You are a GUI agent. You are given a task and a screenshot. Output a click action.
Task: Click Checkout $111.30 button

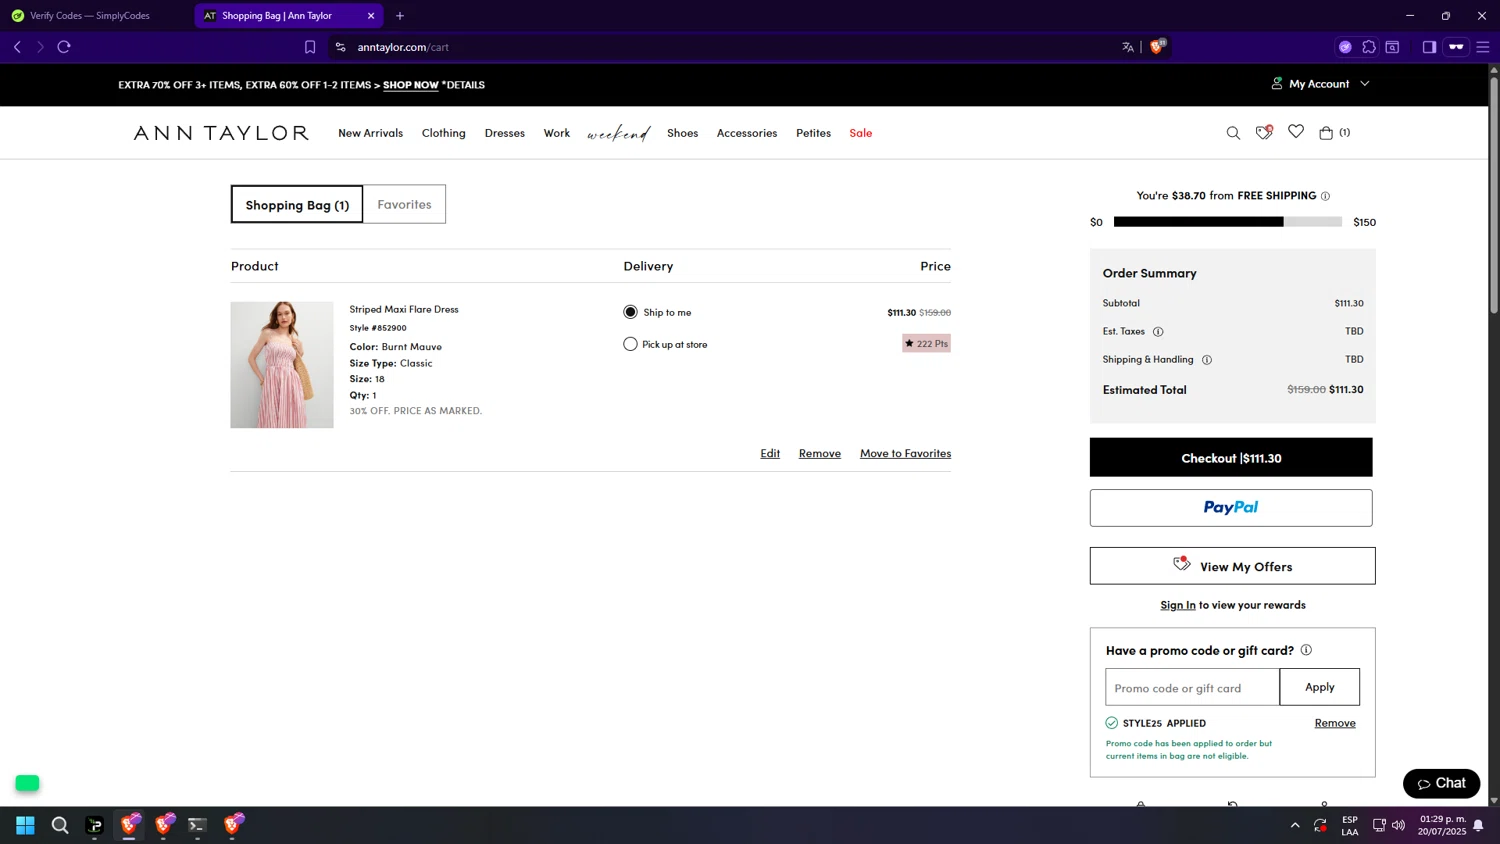1231,457
